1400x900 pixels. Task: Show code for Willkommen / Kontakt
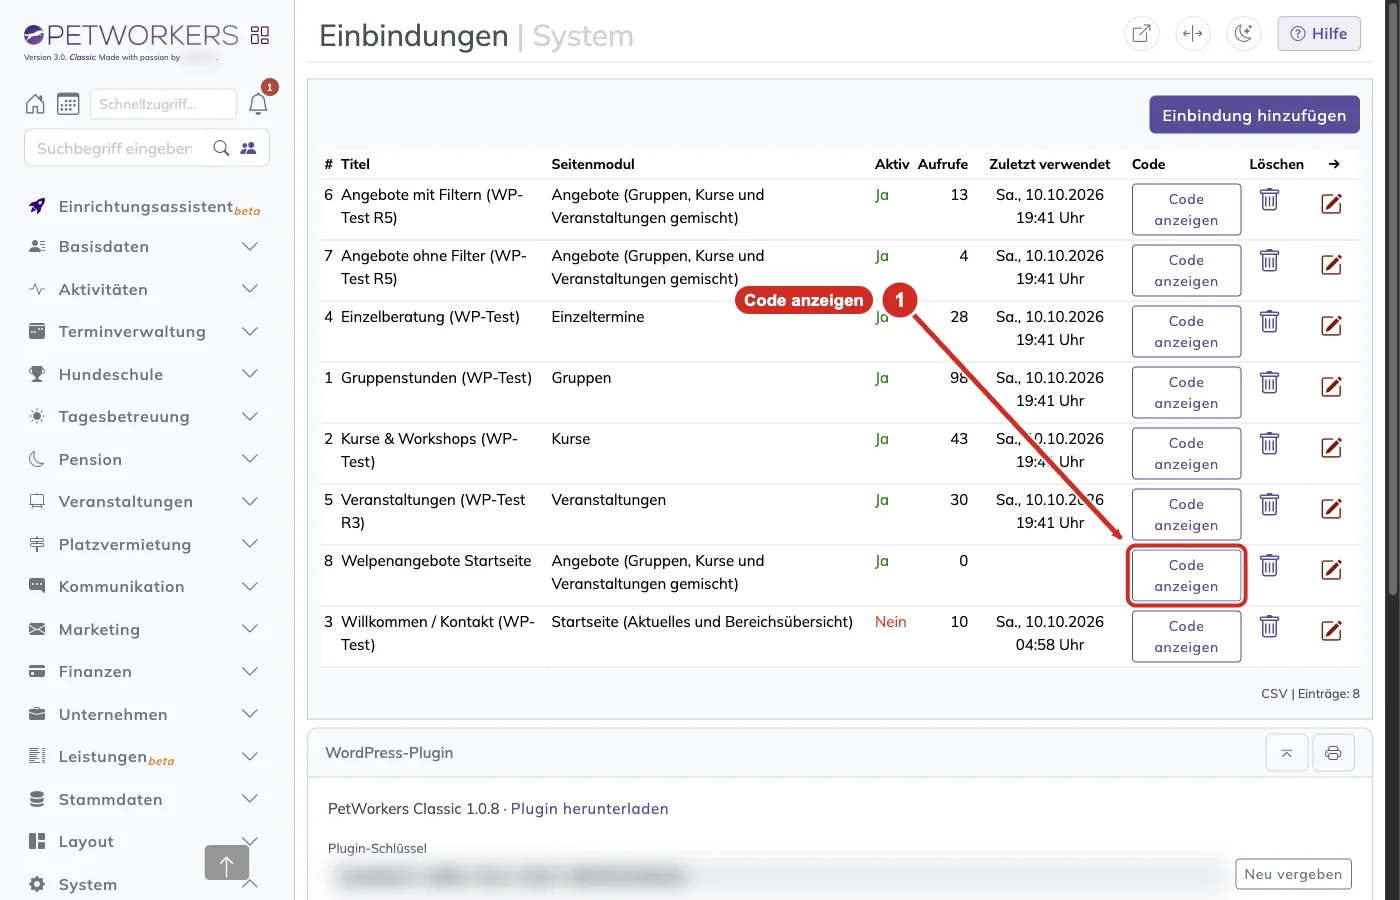click(x=1186, y=637)
